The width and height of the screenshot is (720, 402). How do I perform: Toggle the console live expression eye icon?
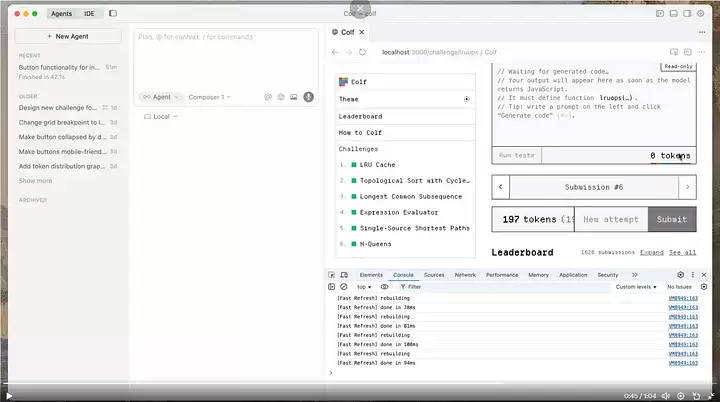(x=384, y=286)
